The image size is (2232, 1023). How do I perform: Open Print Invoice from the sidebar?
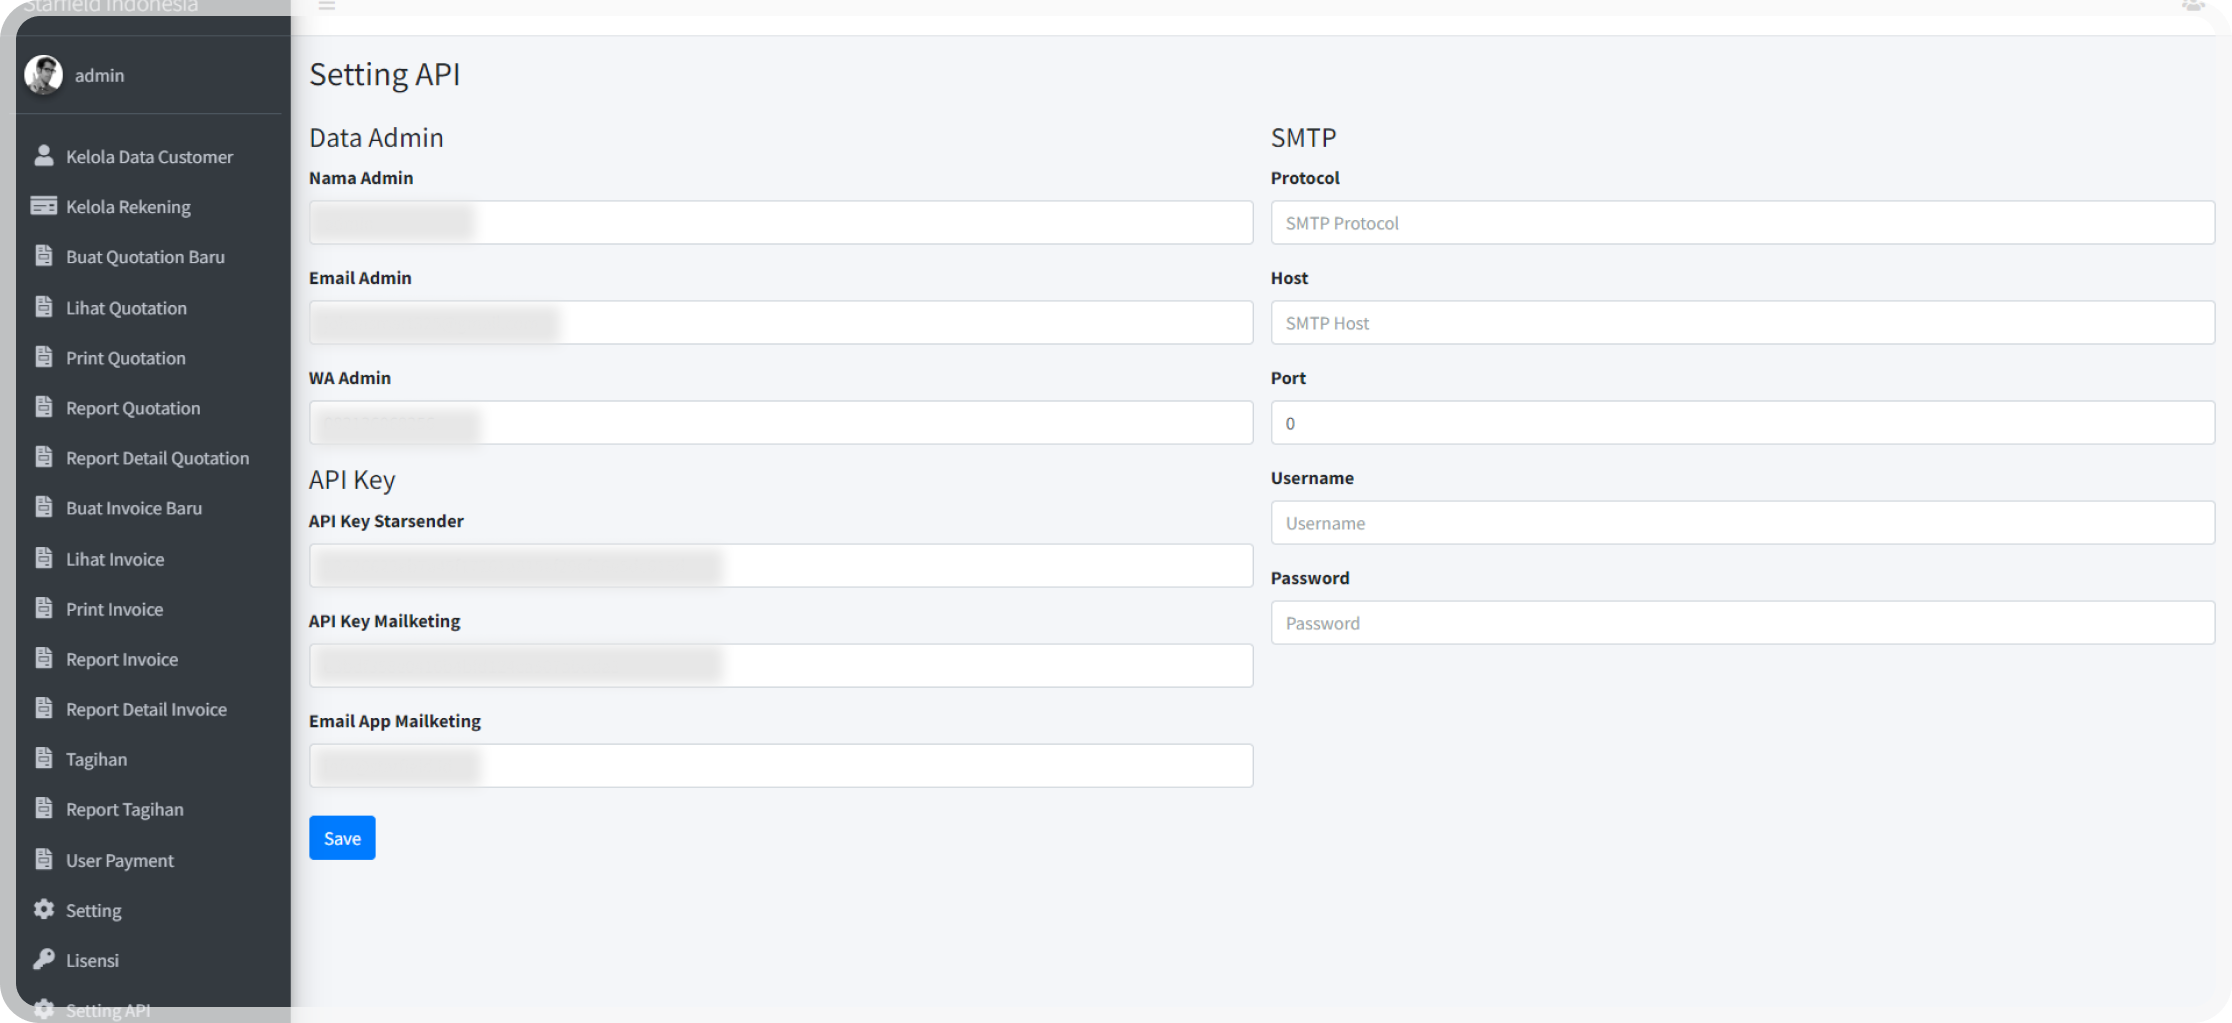coord(114,609)
